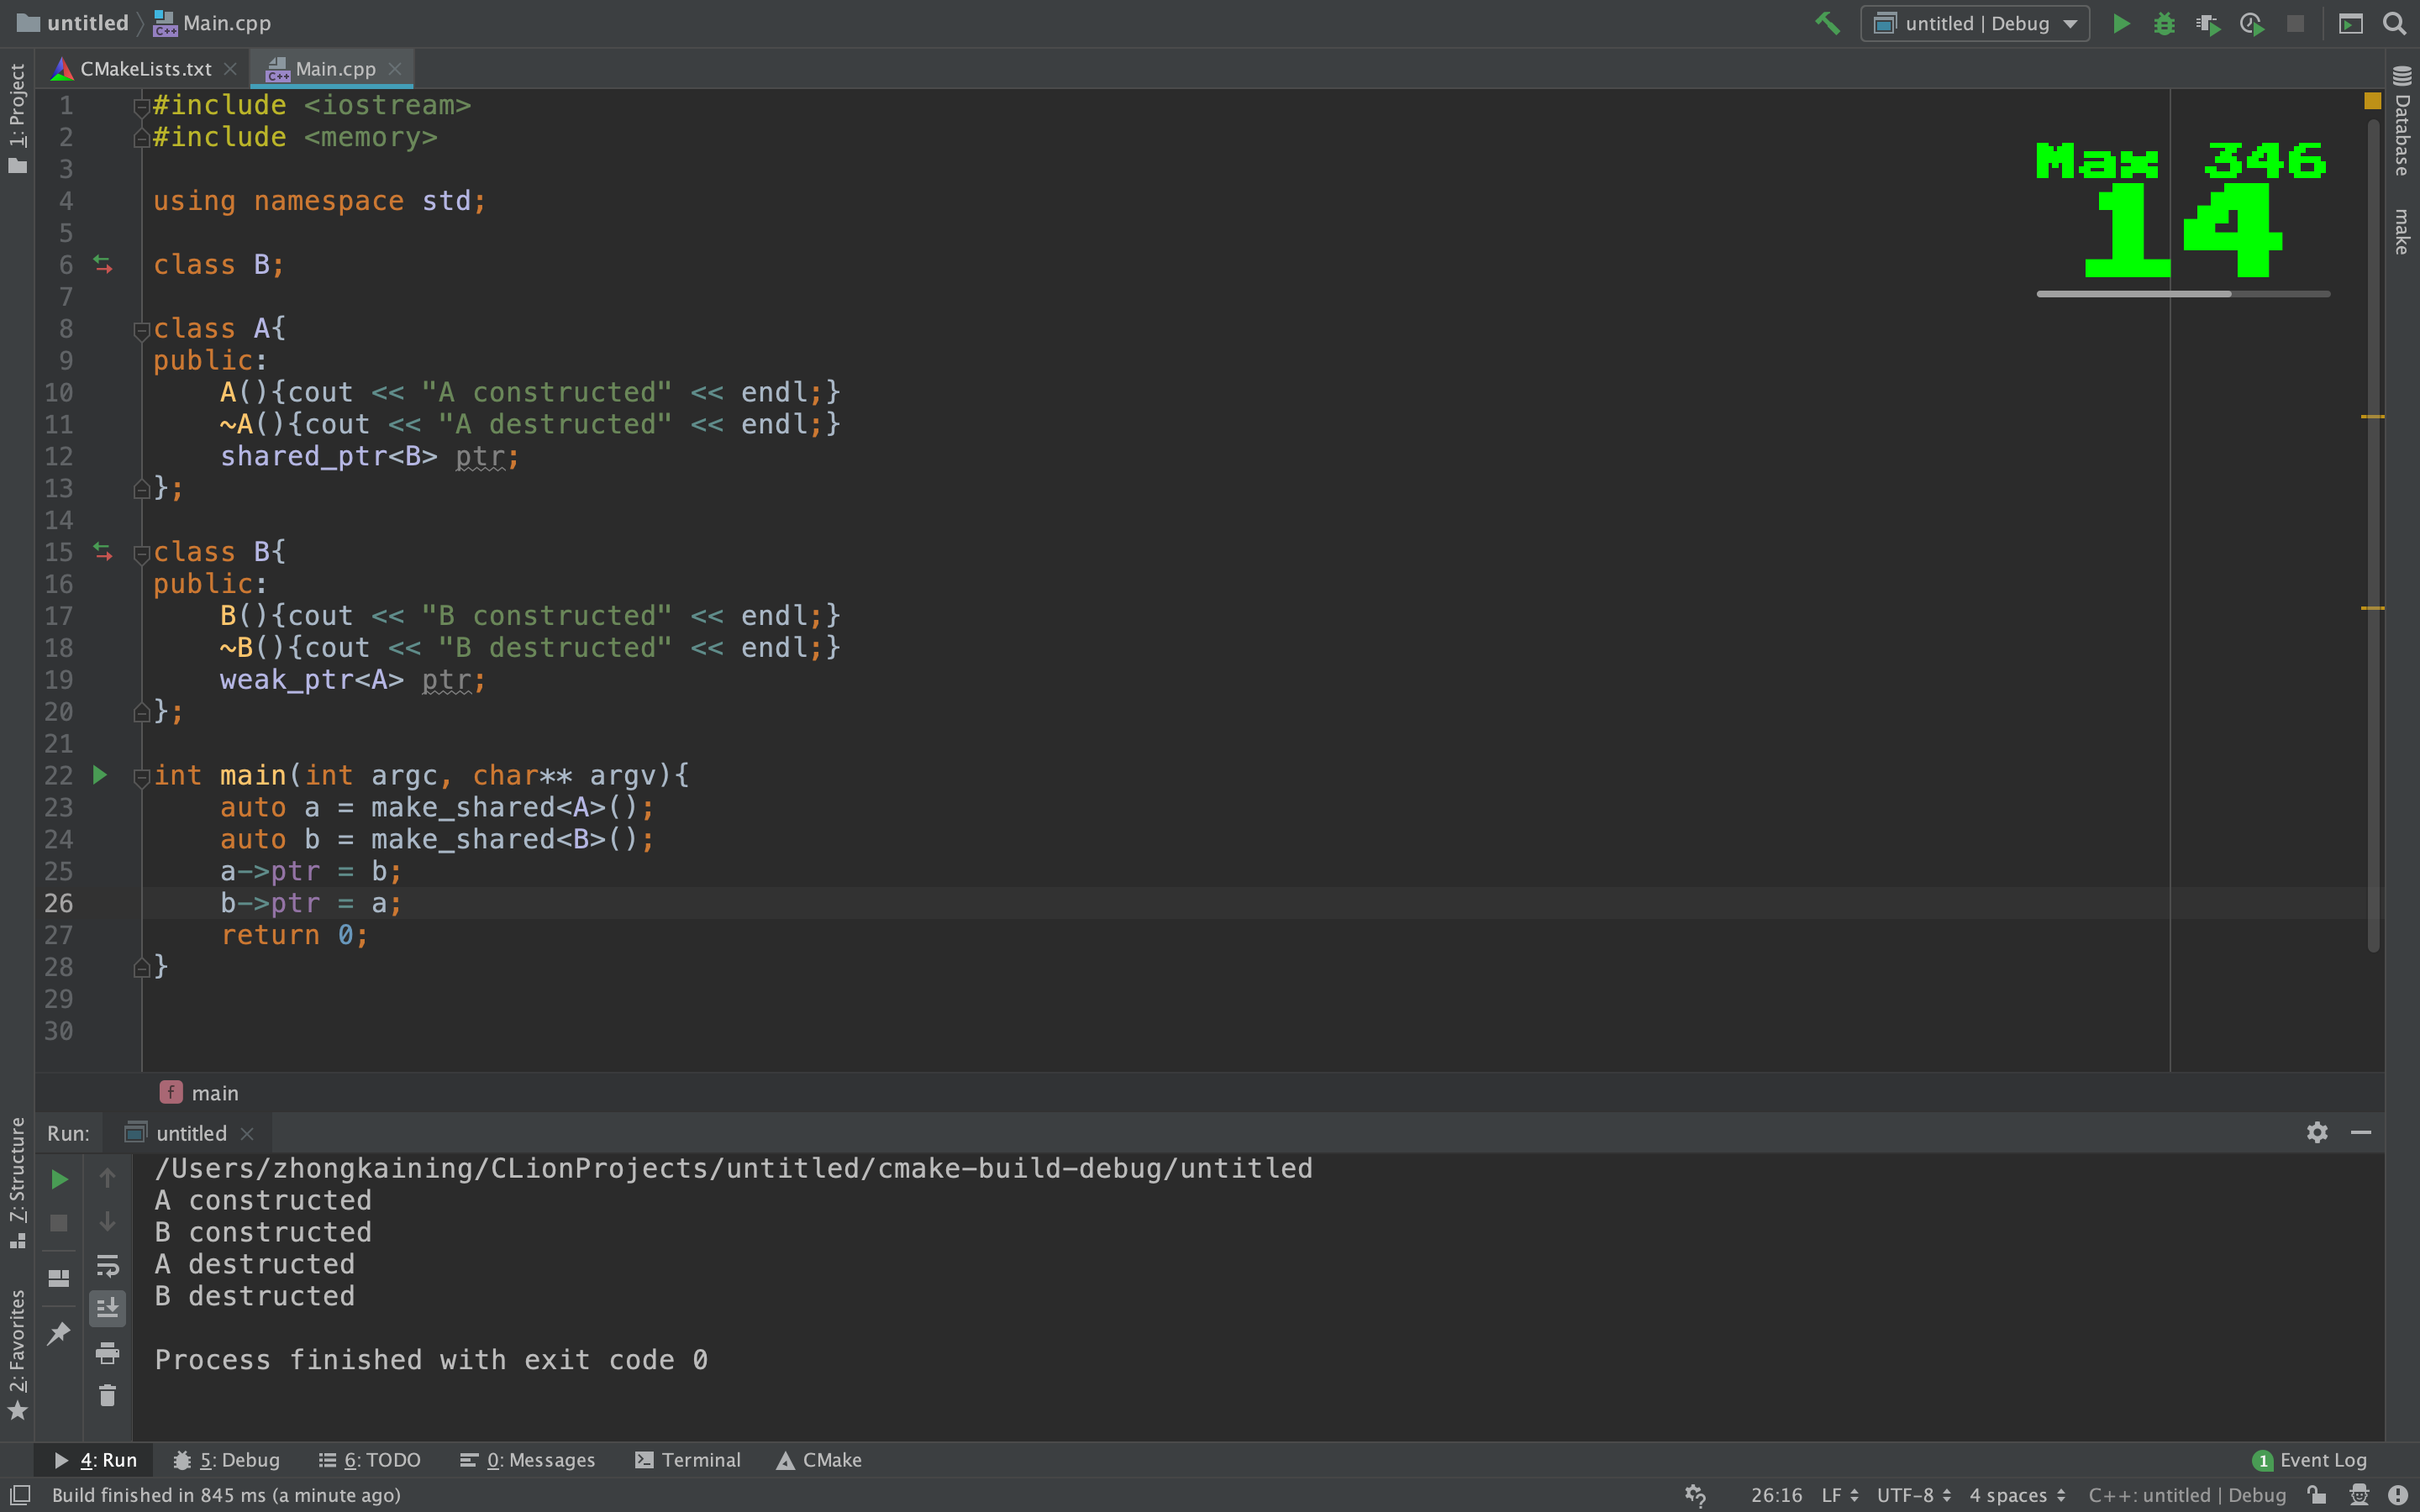Image resolution: width=2420 pixels, height=1512 pixels.
Task: Toggle file read-only lock icon
Action: coord(2316,1495)
